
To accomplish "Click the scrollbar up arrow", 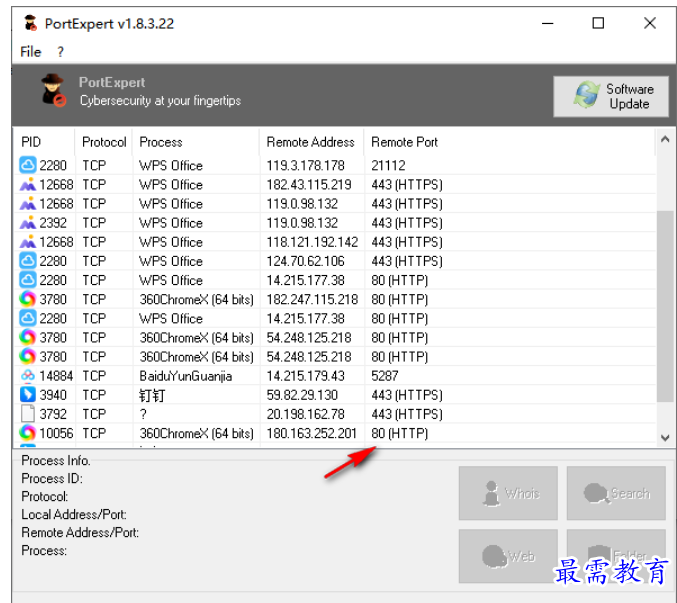I will (x=666, y=142).
